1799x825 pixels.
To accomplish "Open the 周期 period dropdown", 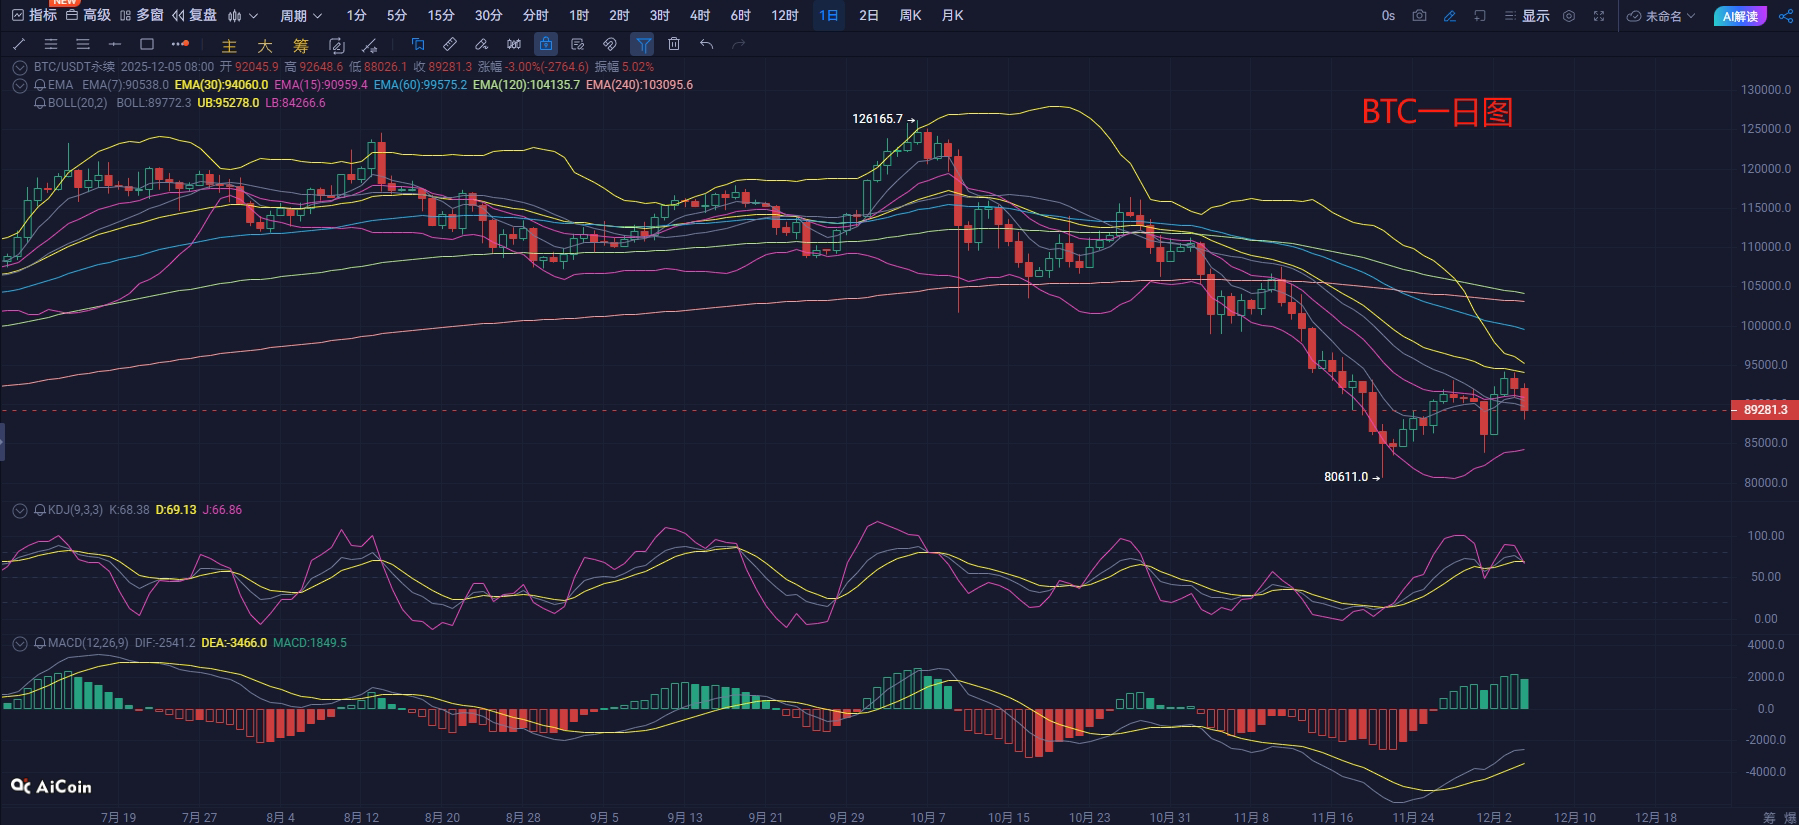I will (x=301, y=16).
